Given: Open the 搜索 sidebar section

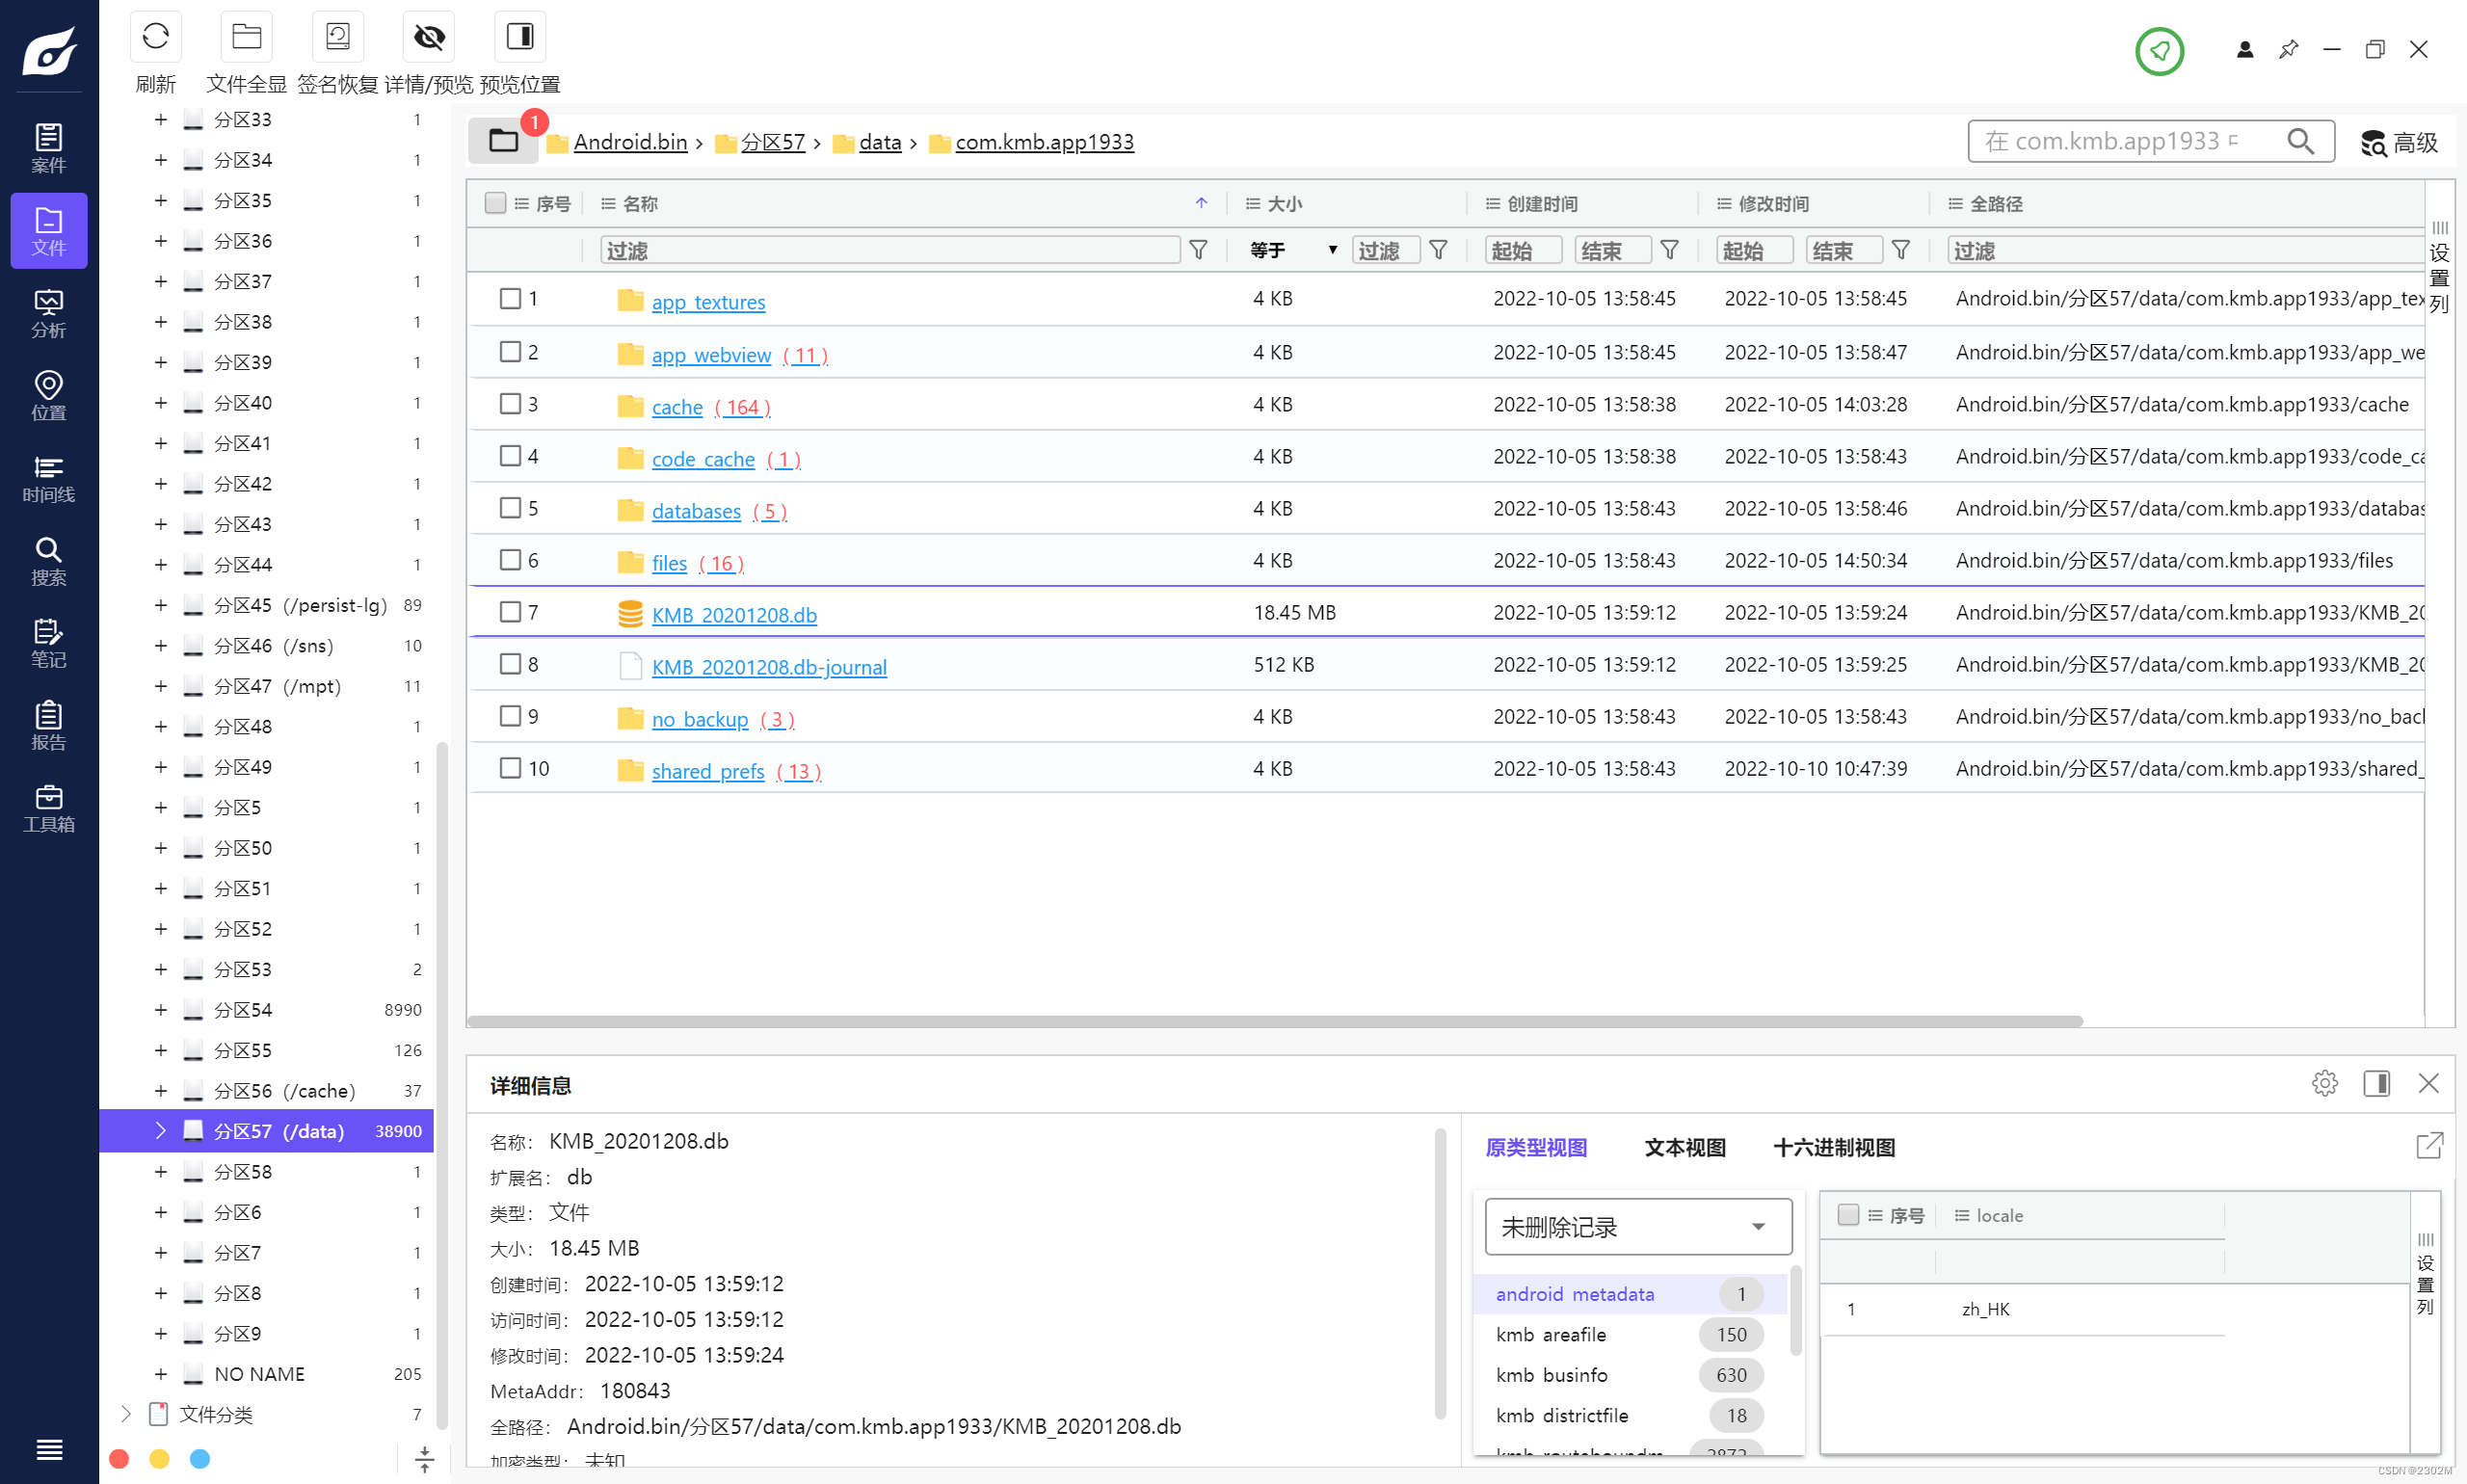Looking at the screenshot, I should click(x=49, y=561).
